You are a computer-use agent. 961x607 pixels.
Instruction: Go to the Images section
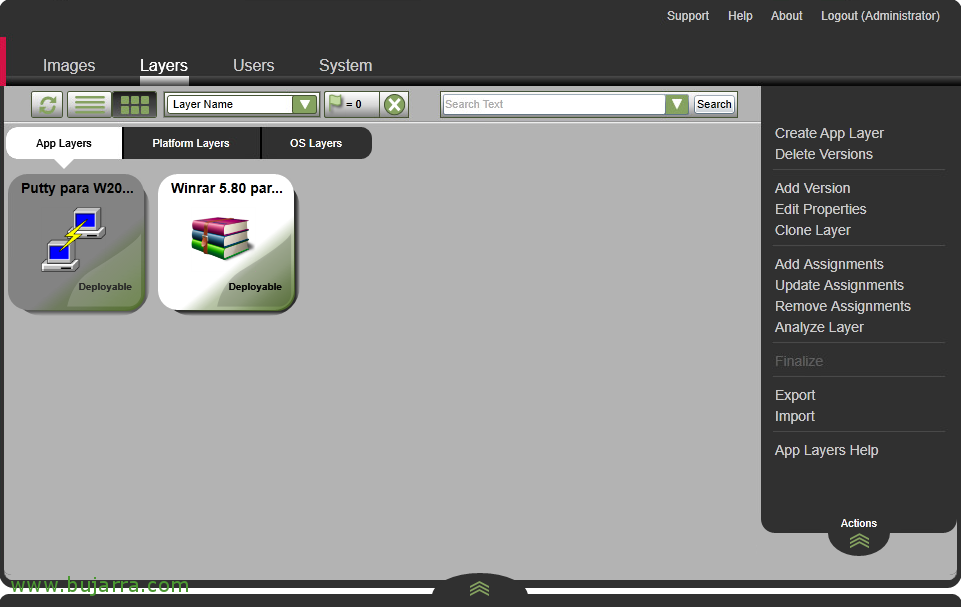[69, 65]
